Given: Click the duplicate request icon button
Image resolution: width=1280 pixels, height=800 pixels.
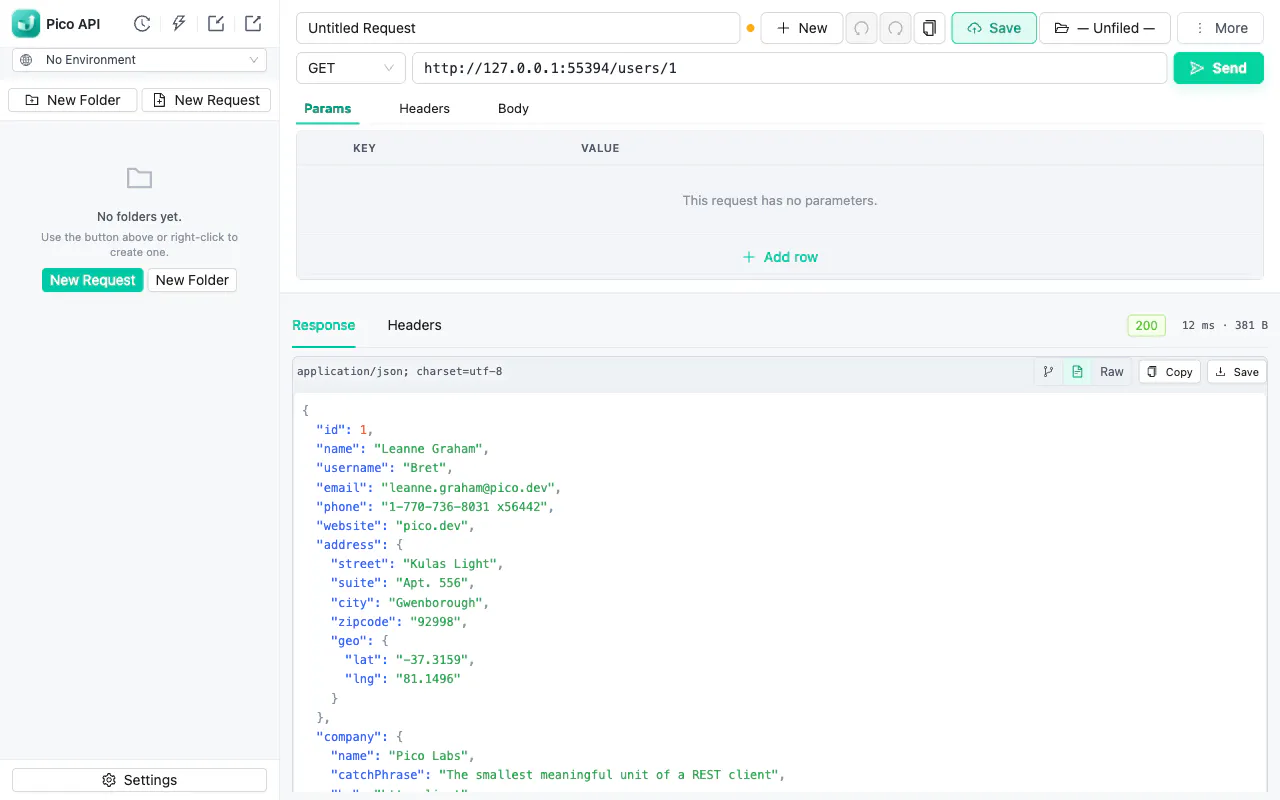Looking at the screenshot, I should click(930, 28).
